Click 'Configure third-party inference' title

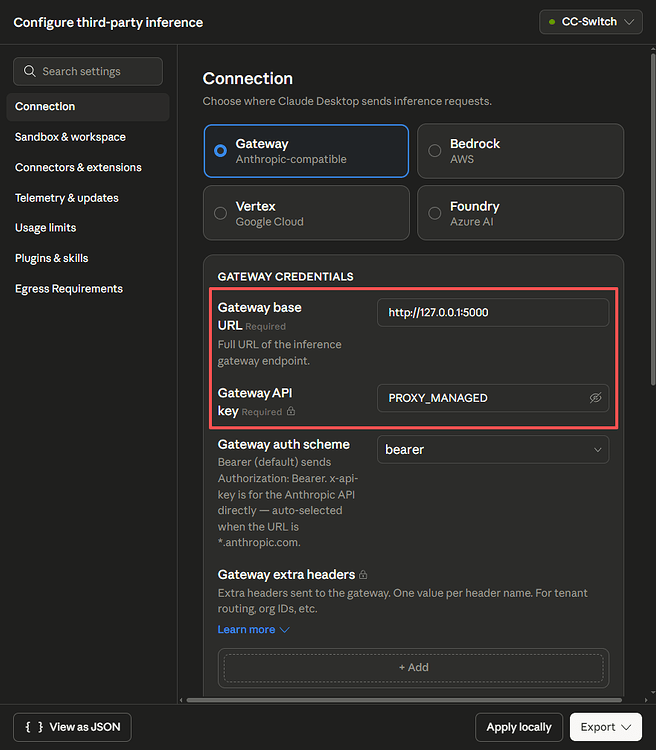pos(108,22)
